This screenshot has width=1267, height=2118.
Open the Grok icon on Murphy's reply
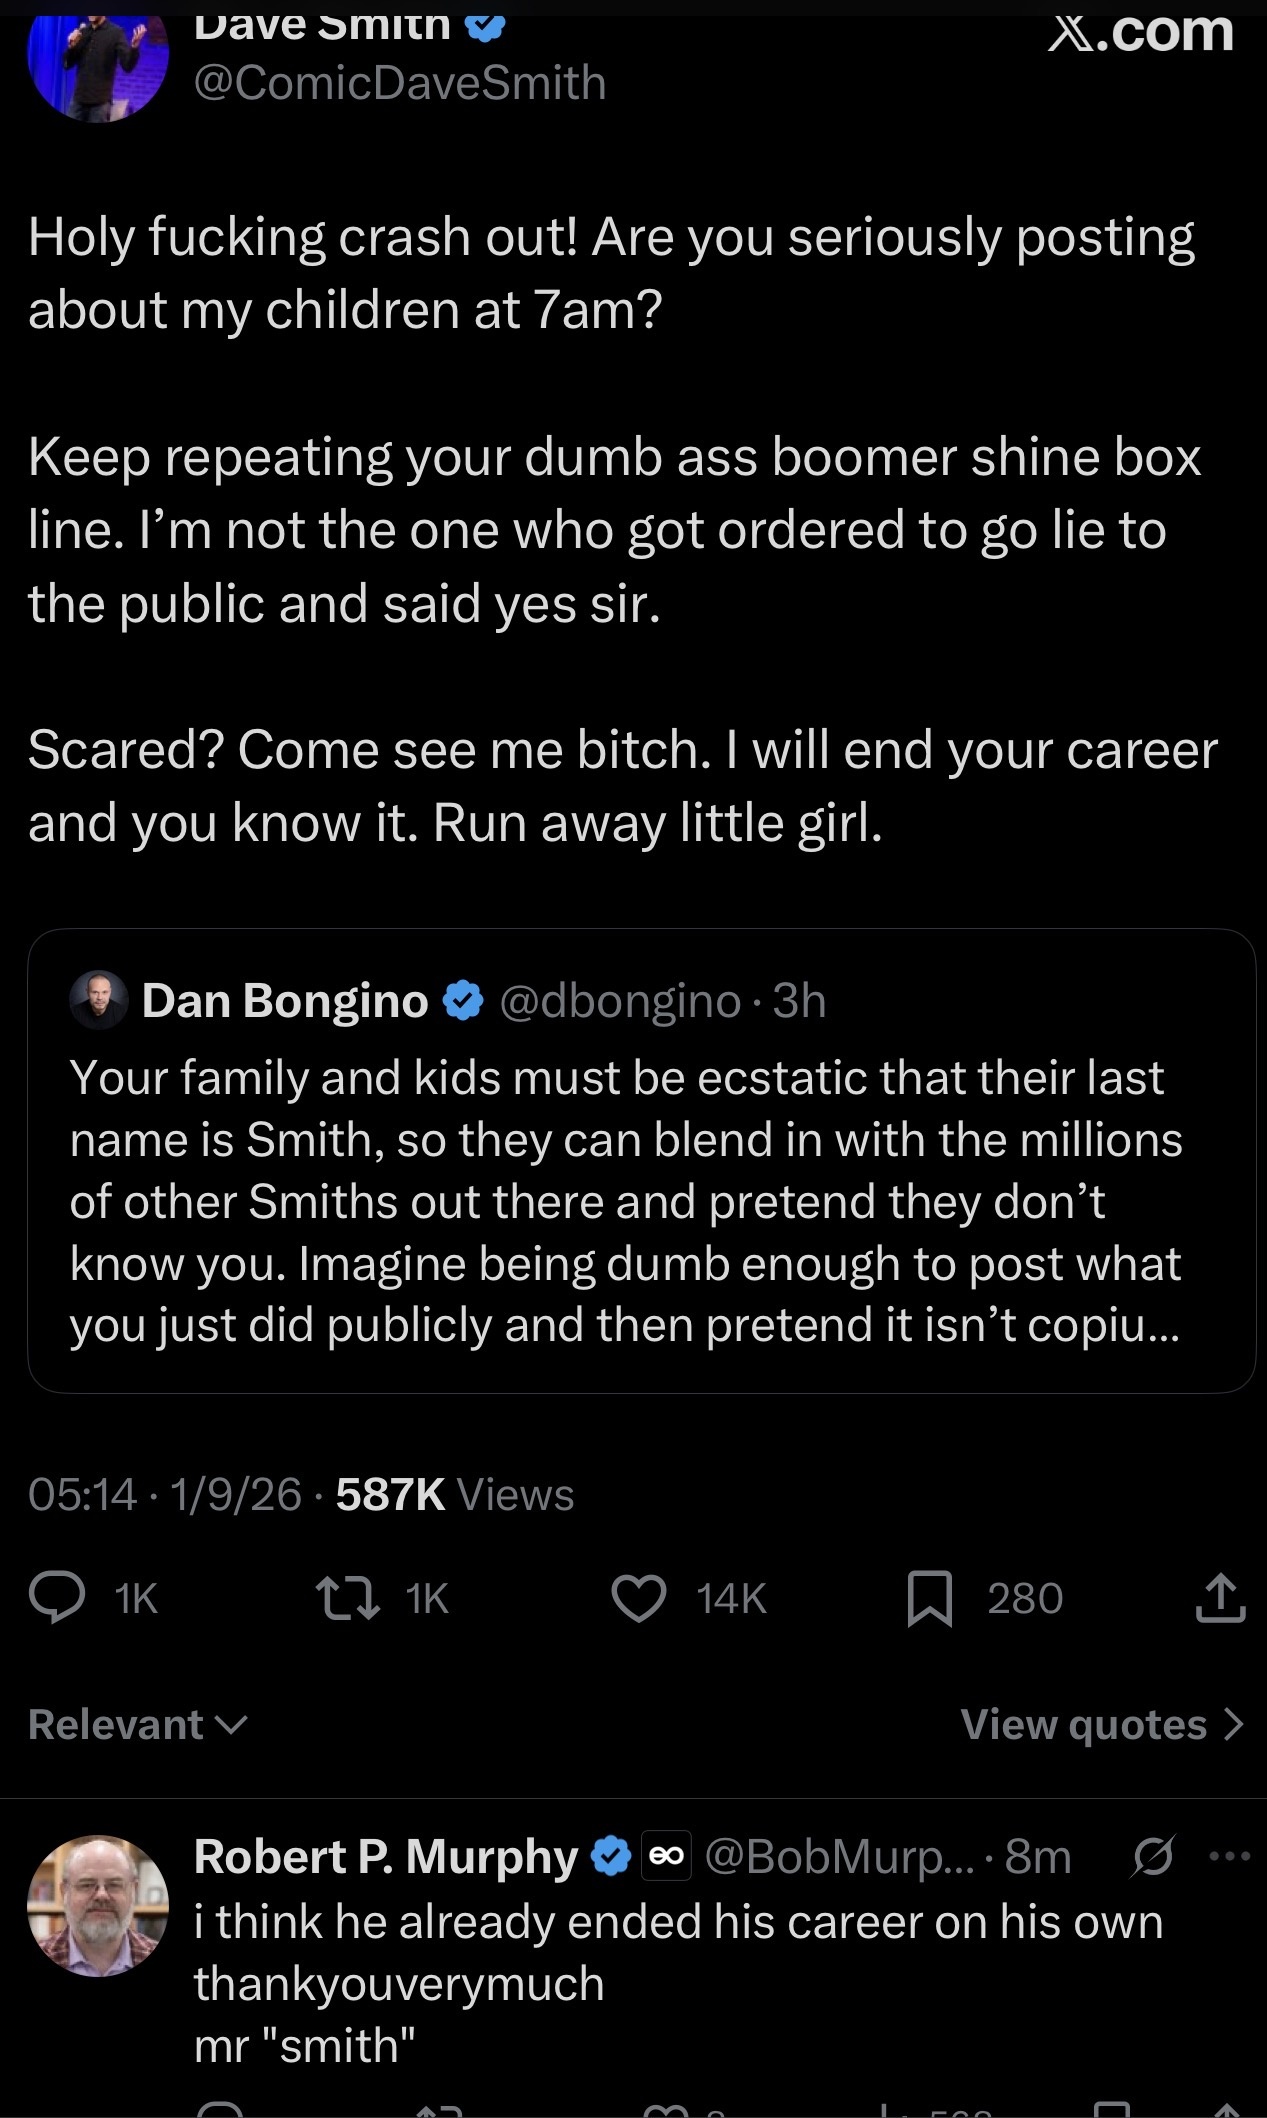[1152, 1857]
